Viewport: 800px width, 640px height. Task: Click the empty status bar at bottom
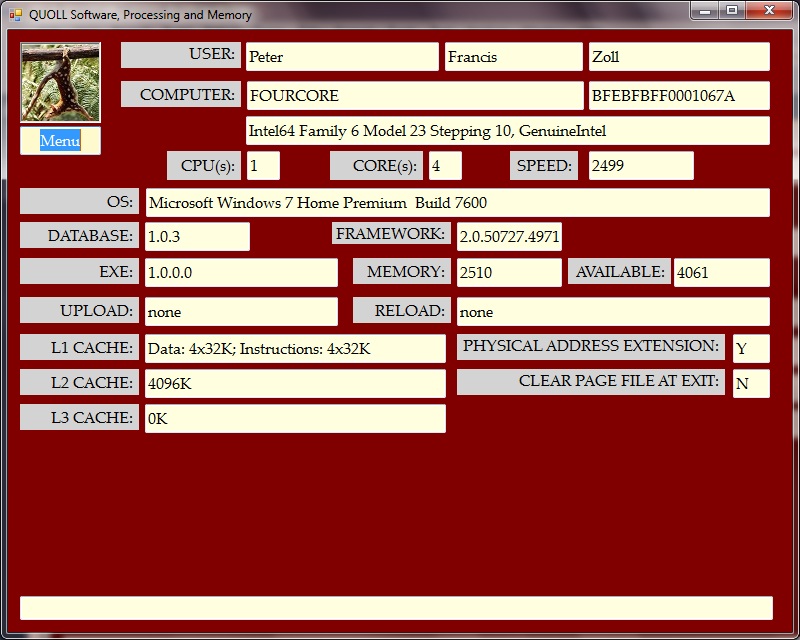click(x=396, y=608)
